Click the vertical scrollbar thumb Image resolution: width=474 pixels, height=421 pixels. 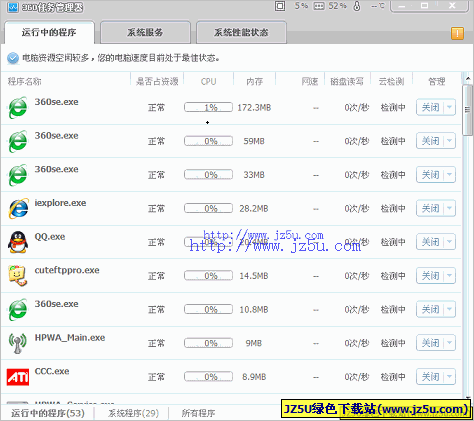click(467, 110)
